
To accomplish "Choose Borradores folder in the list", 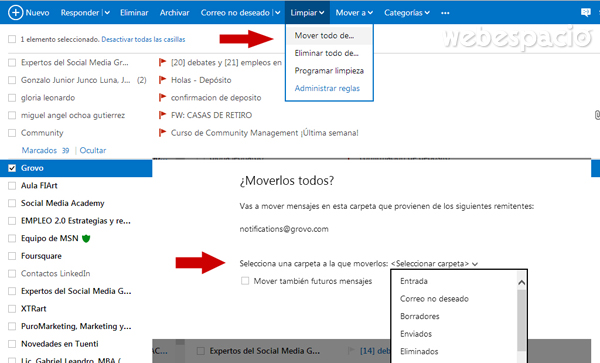I will coord(419,316).
